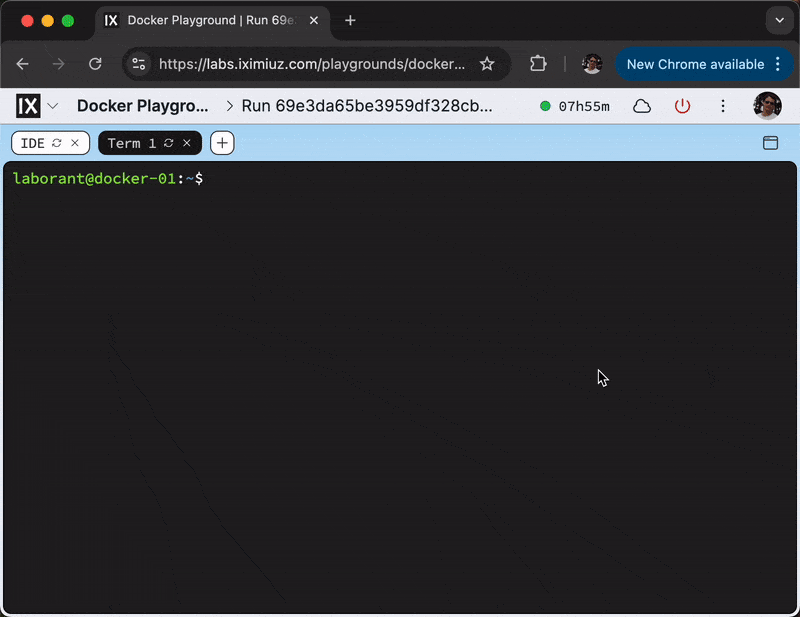This screenshot has width=800, height=617.
Task: Open the Chrome extensions puzzle icon
Action: 538,64
